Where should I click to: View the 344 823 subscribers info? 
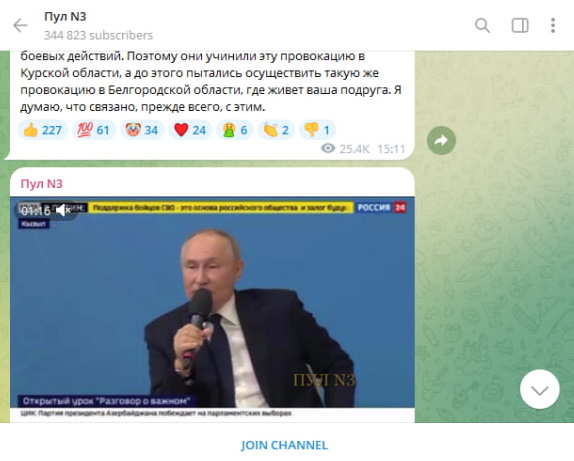coord(98,36)
